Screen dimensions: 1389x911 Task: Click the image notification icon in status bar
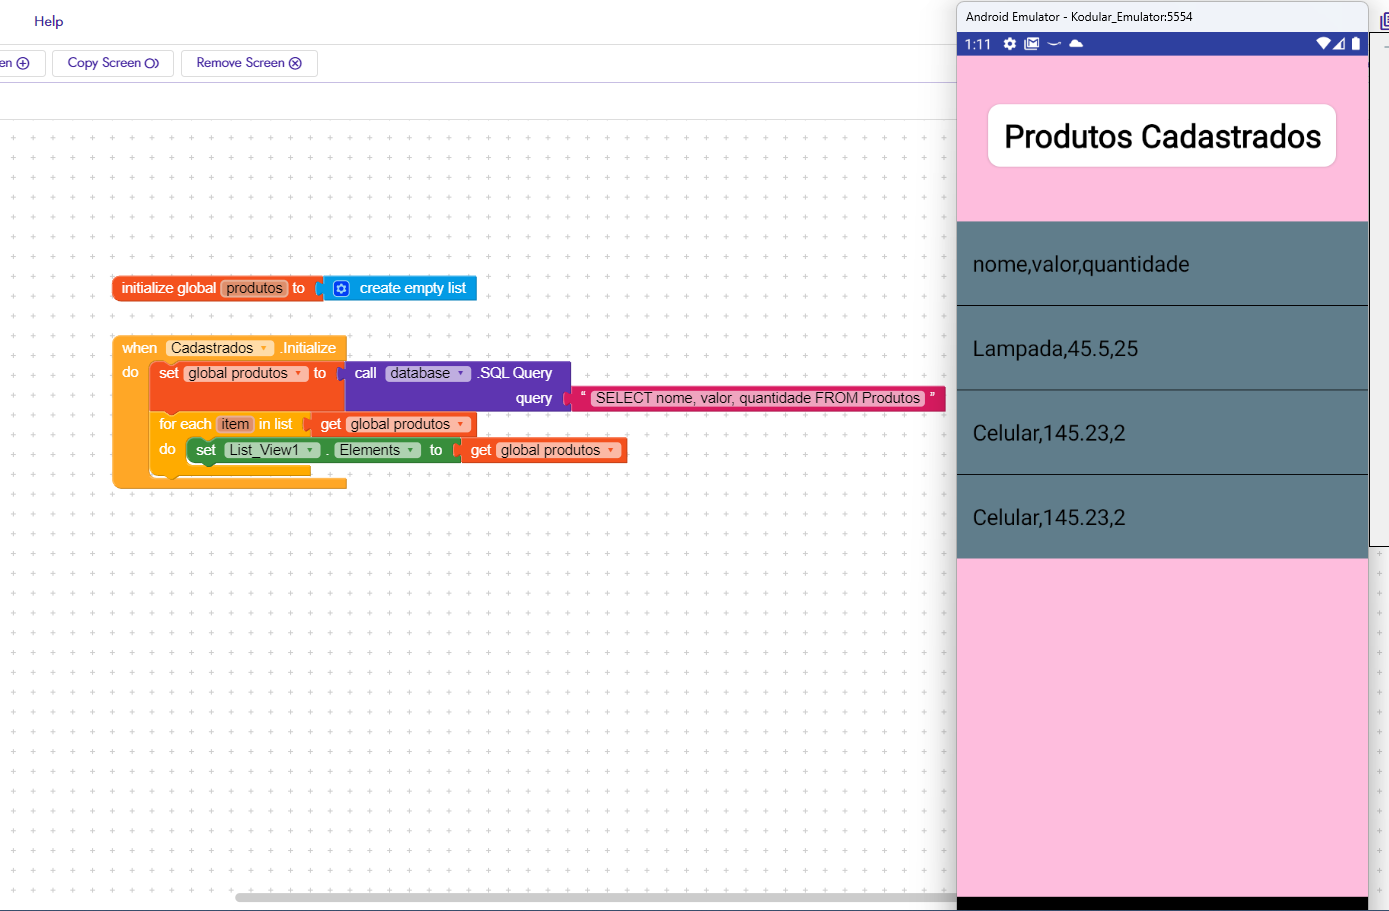point(1032,44)
